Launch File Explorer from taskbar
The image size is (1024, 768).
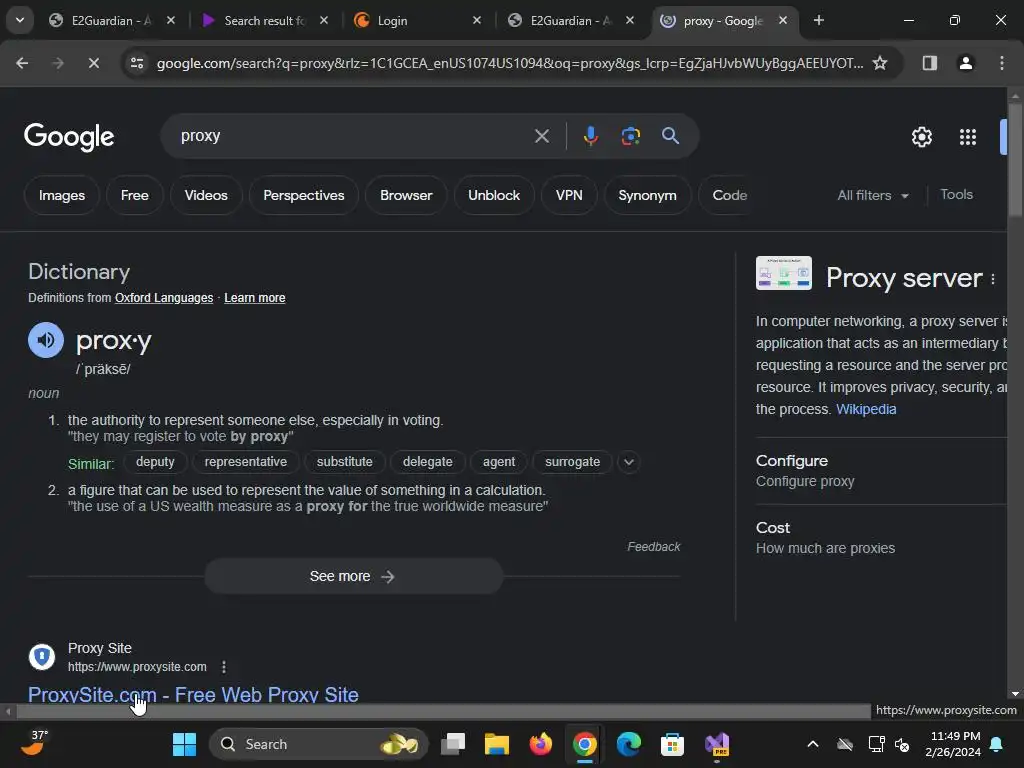(496, 744)
